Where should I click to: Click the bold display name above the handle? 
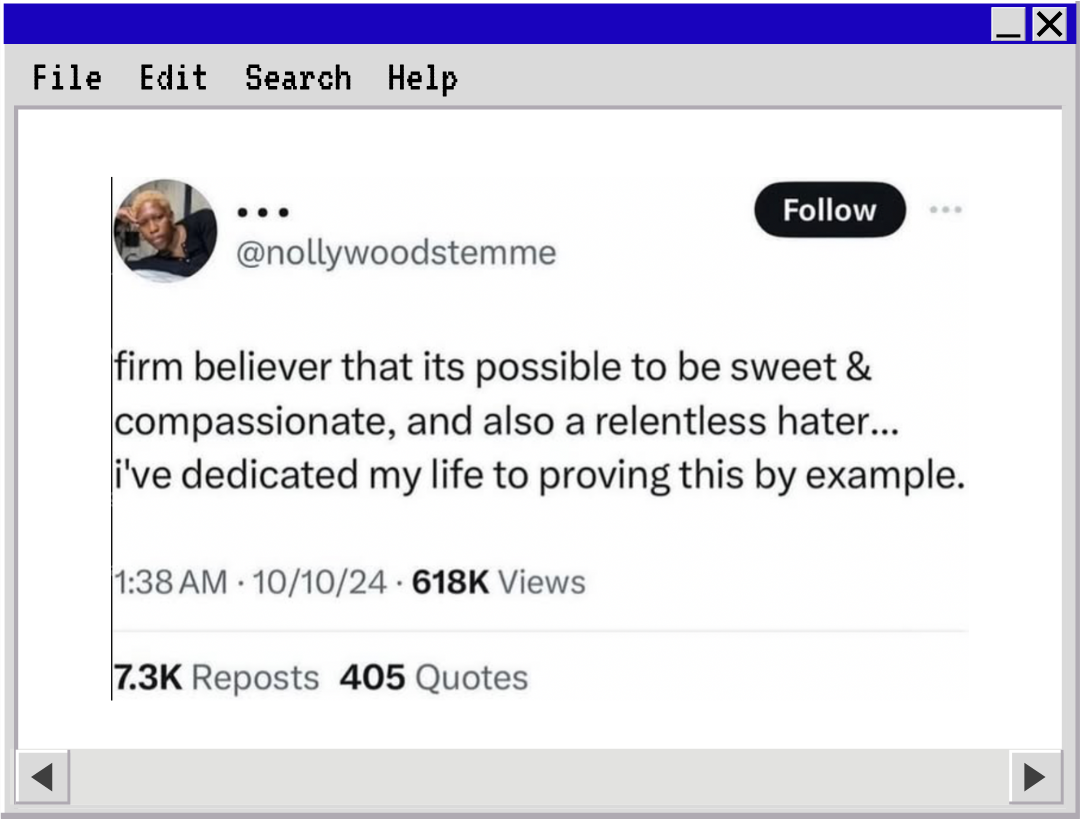[264, 213]
